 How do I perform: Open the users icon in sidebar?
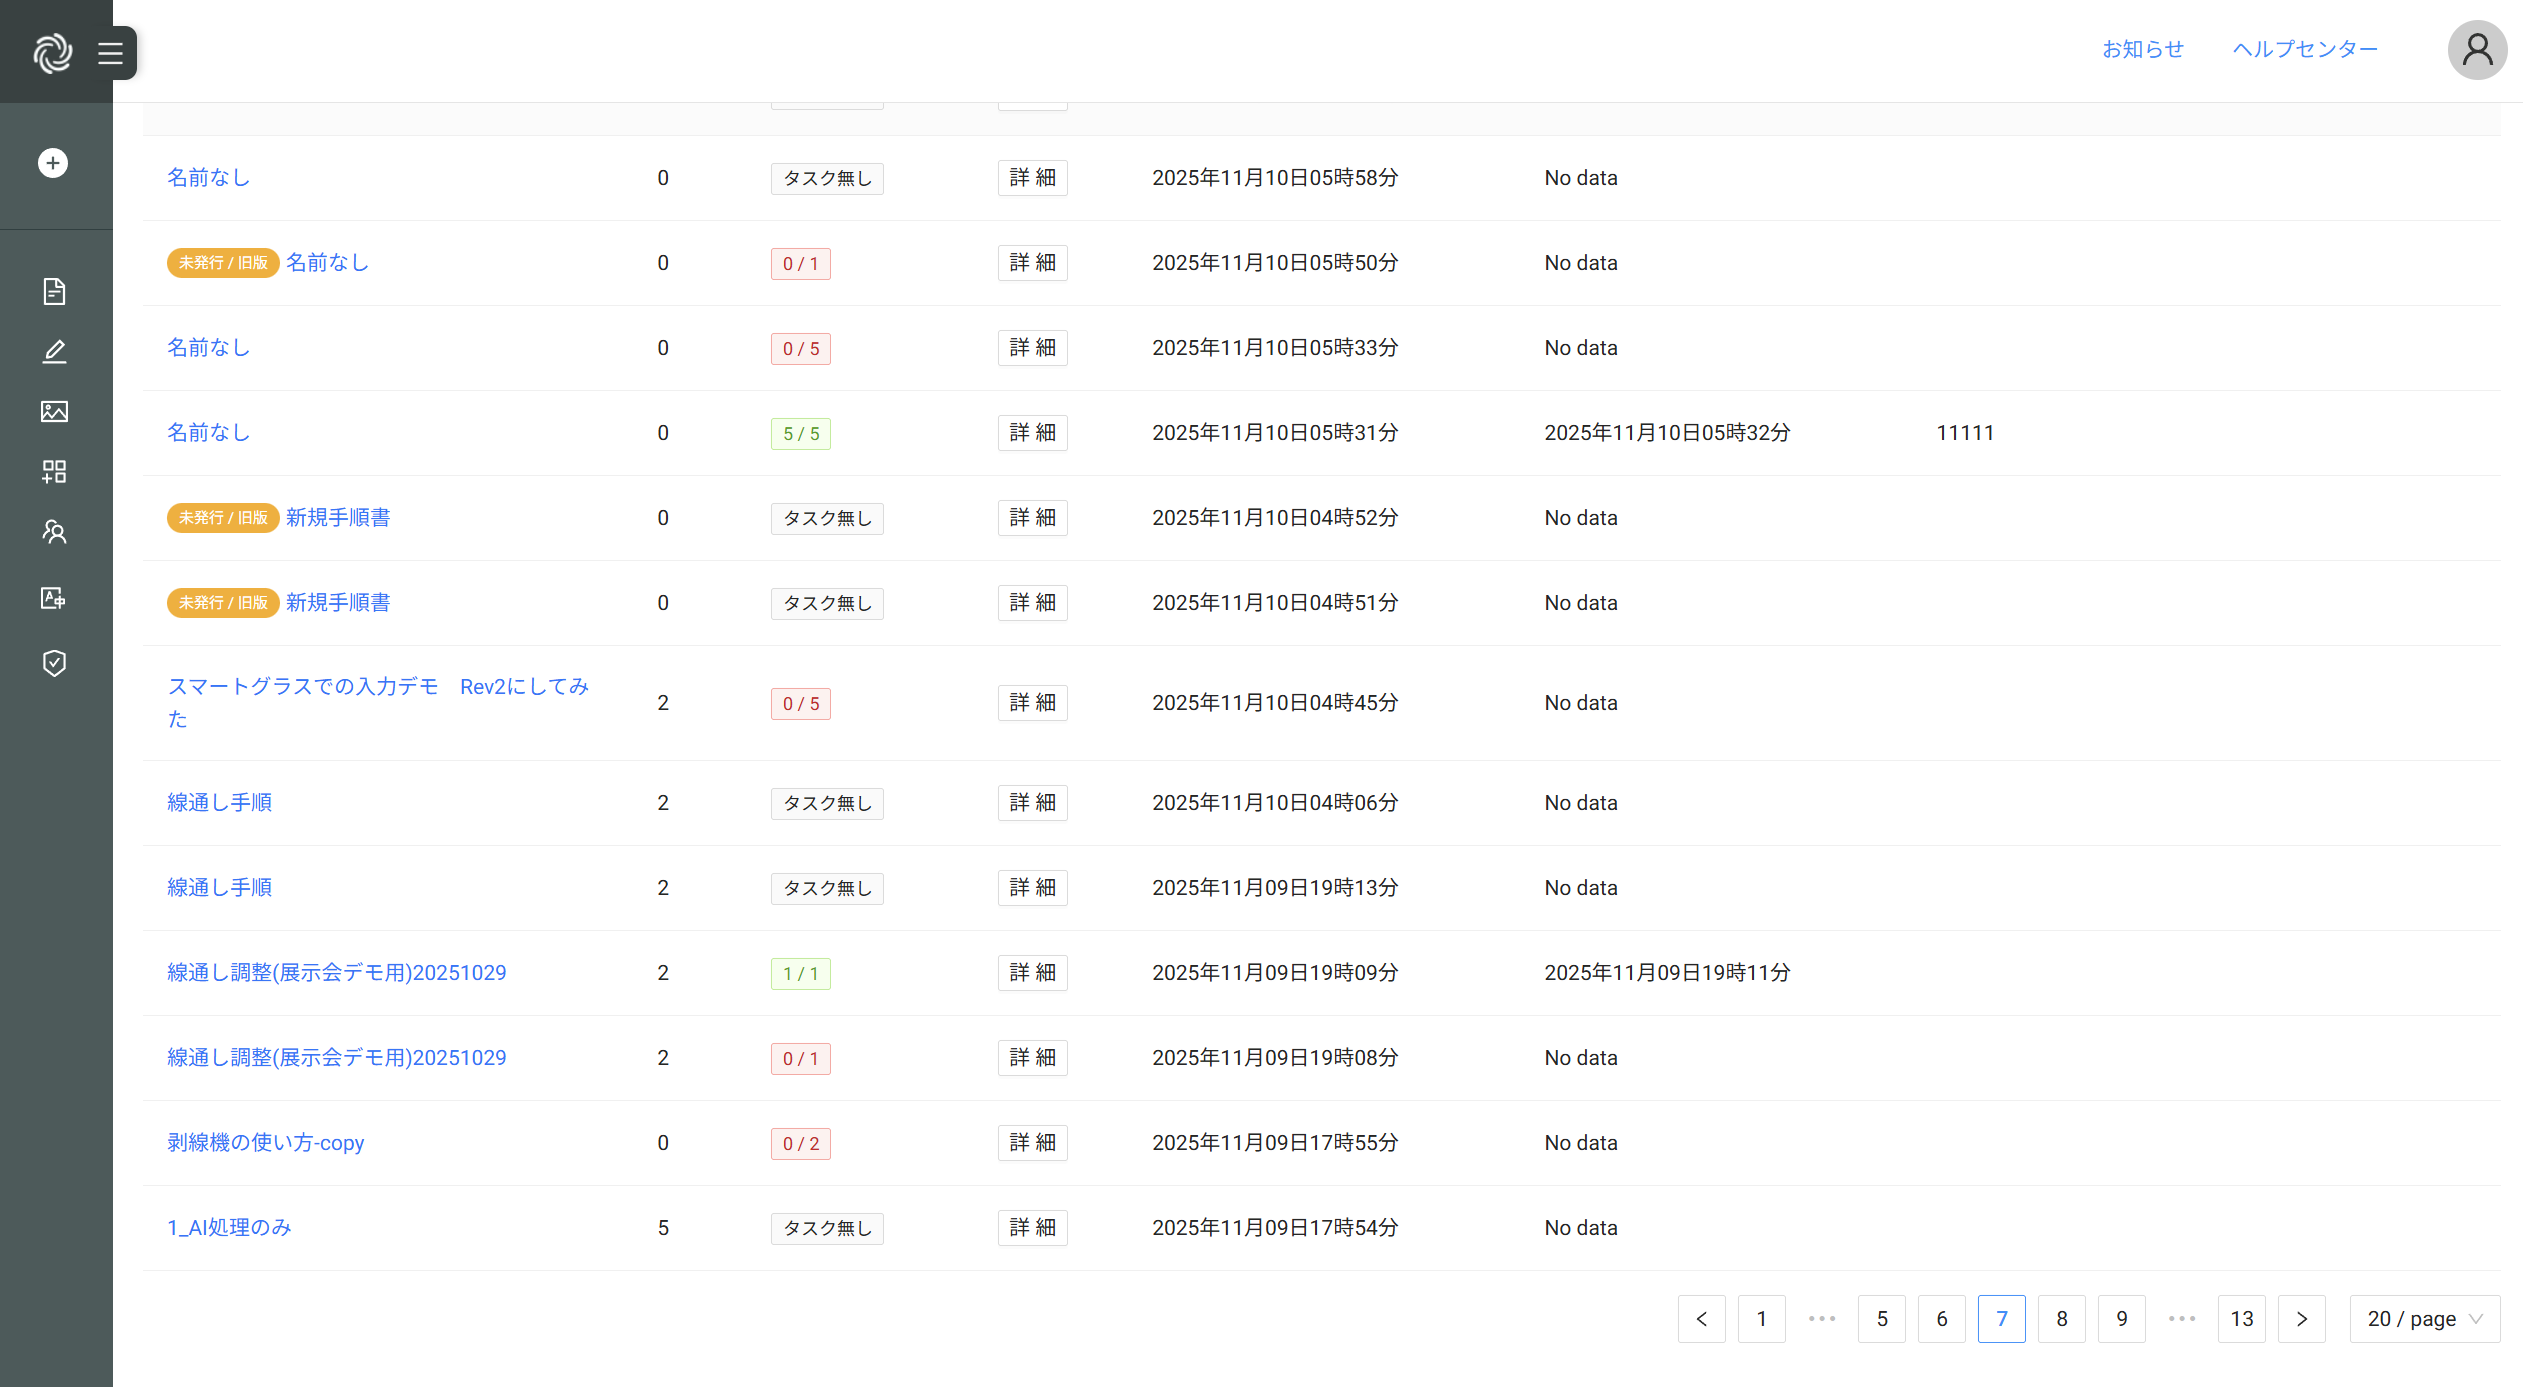click(54, 531)
